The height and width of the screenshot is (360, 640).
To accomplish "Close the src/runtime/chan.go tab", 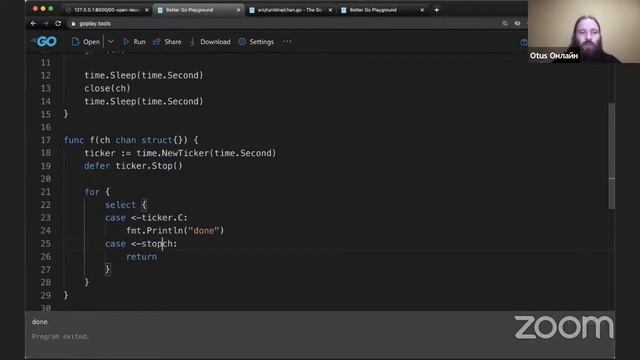I will (330, 10).
